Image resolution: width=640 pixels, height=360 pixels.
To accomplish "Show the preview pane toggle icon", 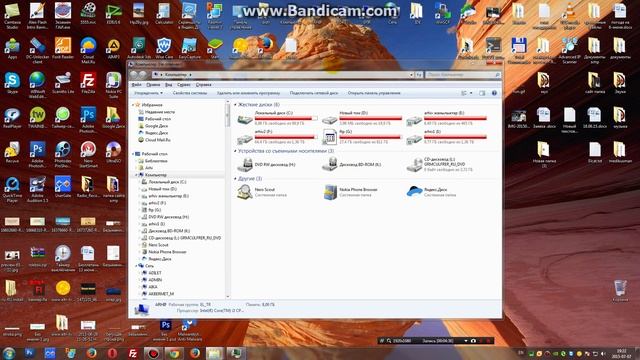I will click(482, 93).
